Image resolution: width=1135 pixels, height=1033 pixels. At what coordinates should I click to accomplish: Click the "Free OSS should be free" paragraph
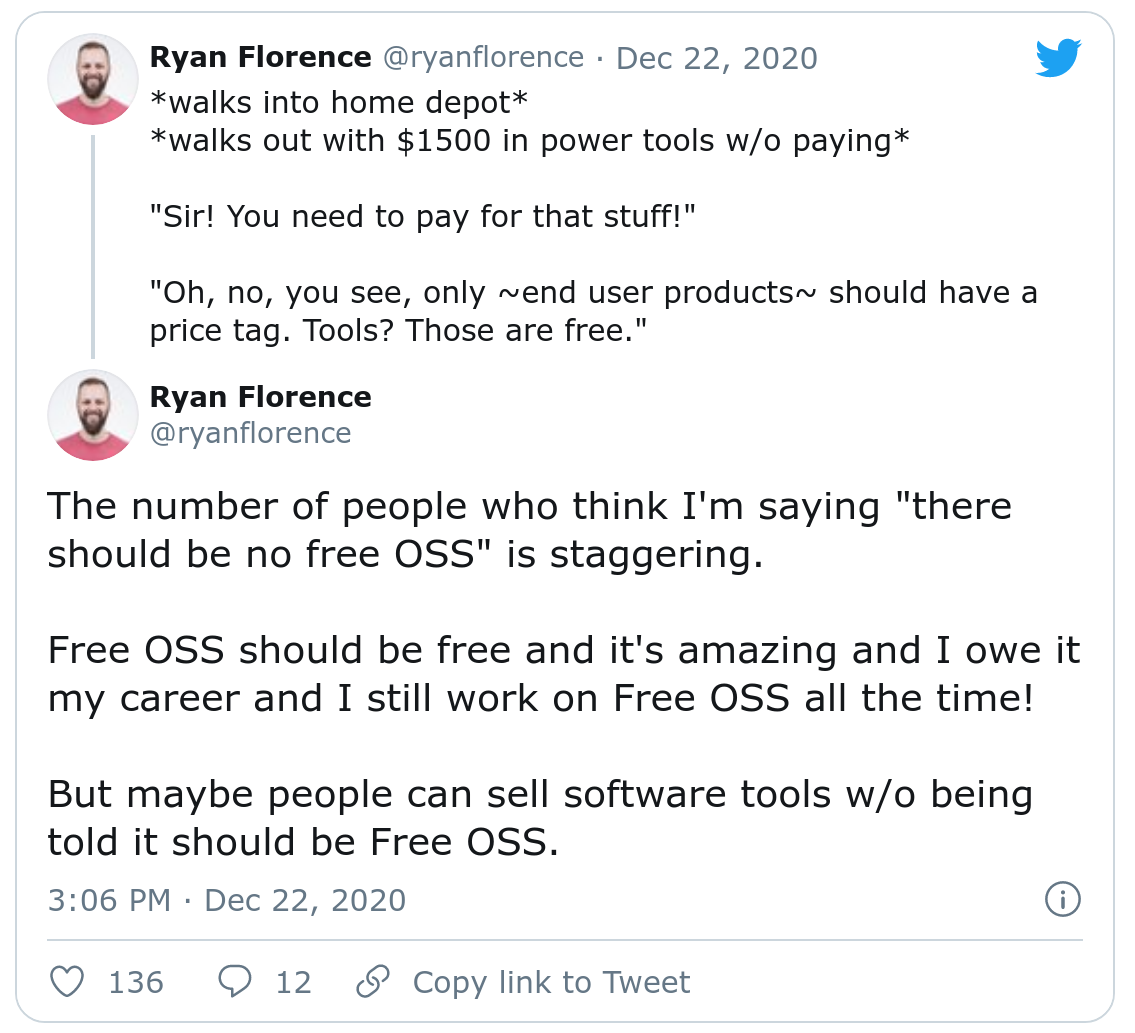tap(563, 673)
